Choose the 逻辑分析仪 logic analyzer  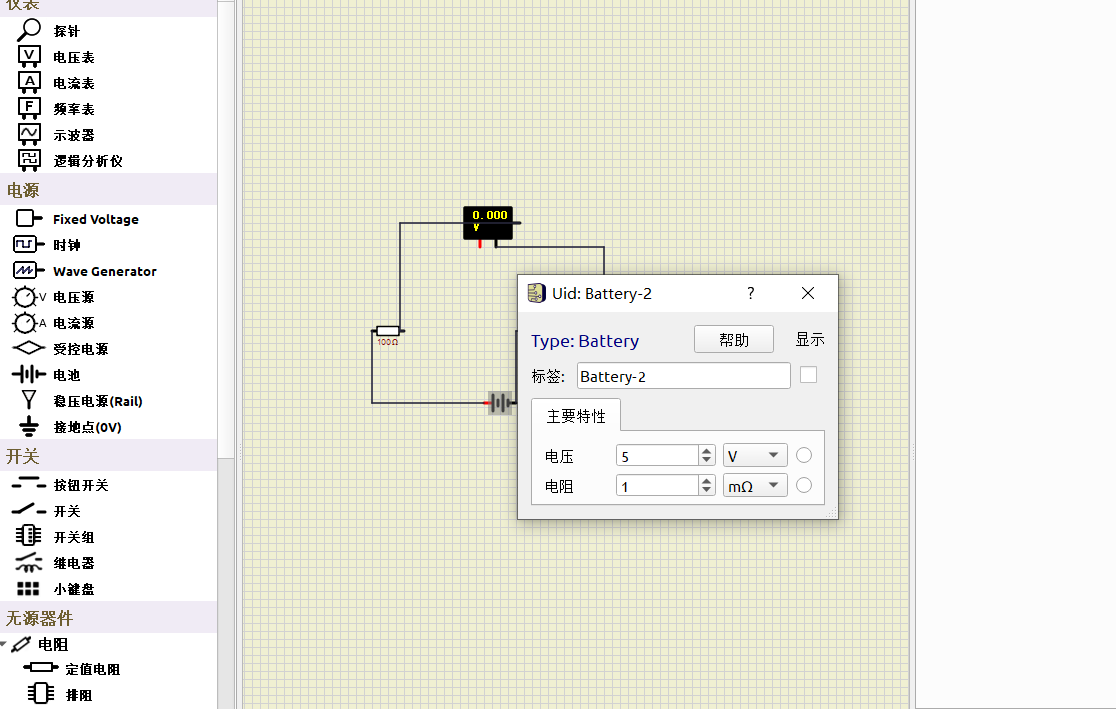click(x=30, y=160)
